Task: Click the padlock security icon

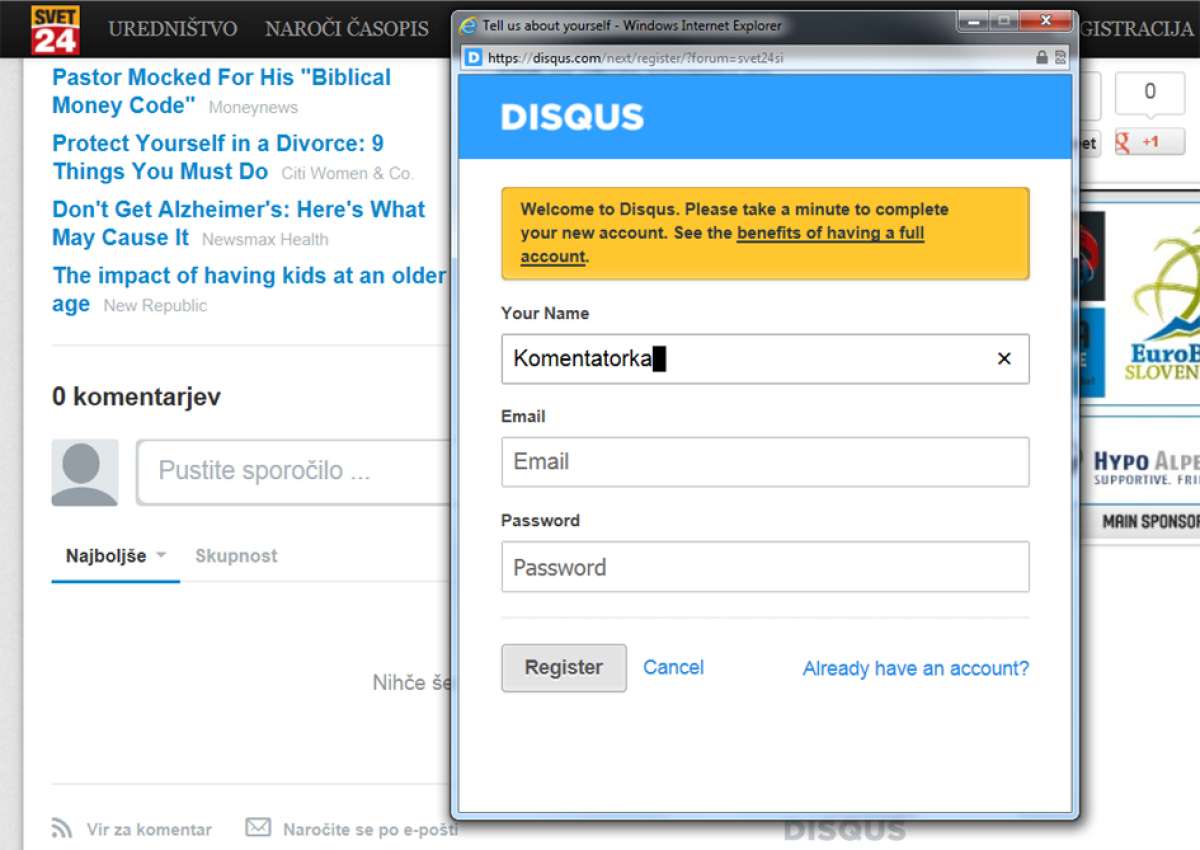Action: click(1042, 58)
